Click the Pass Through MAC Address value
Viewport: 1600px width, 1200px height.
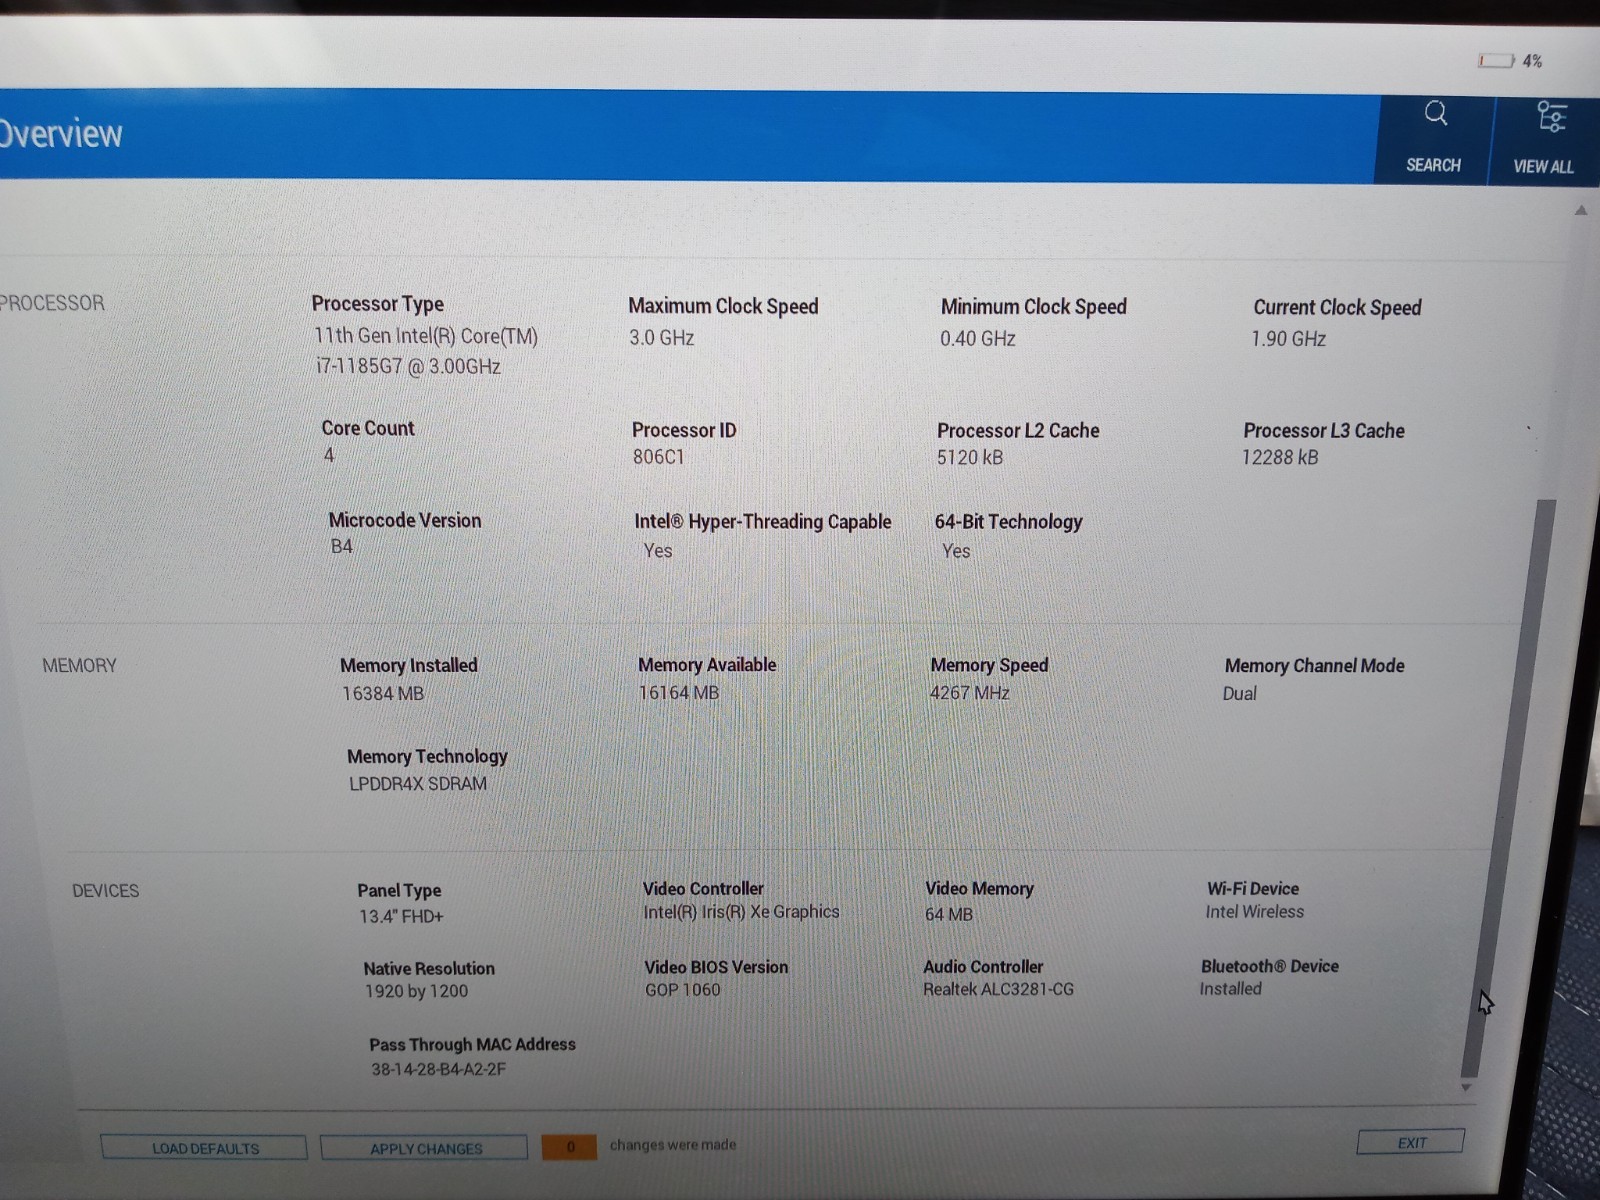tap(438, 1069)
